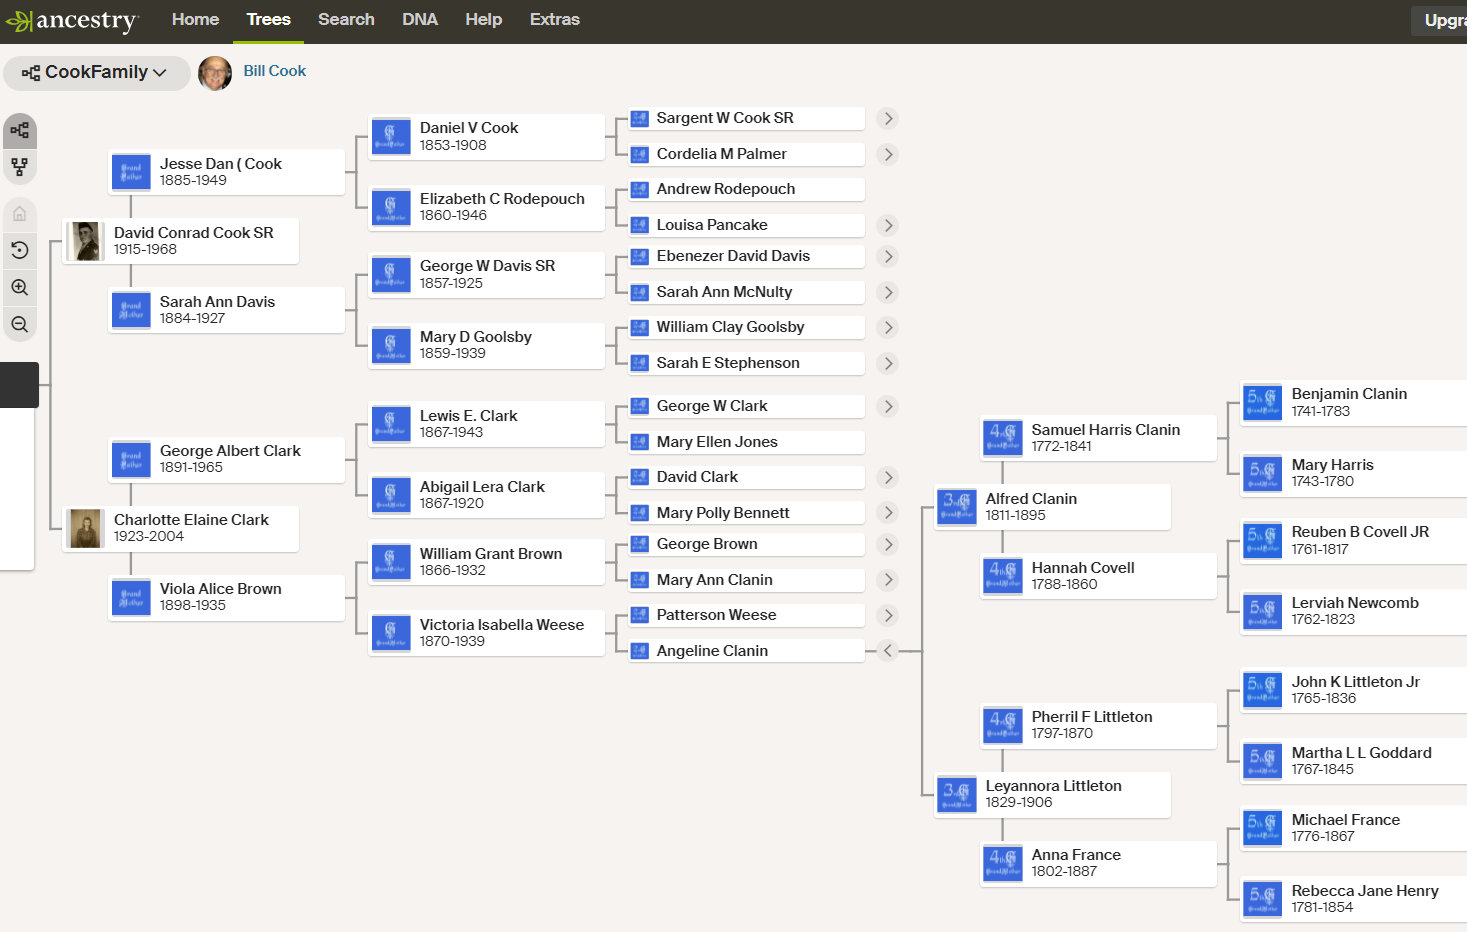
Task: Open Bill Cook's profile link
Action: [x=274, y=71]
